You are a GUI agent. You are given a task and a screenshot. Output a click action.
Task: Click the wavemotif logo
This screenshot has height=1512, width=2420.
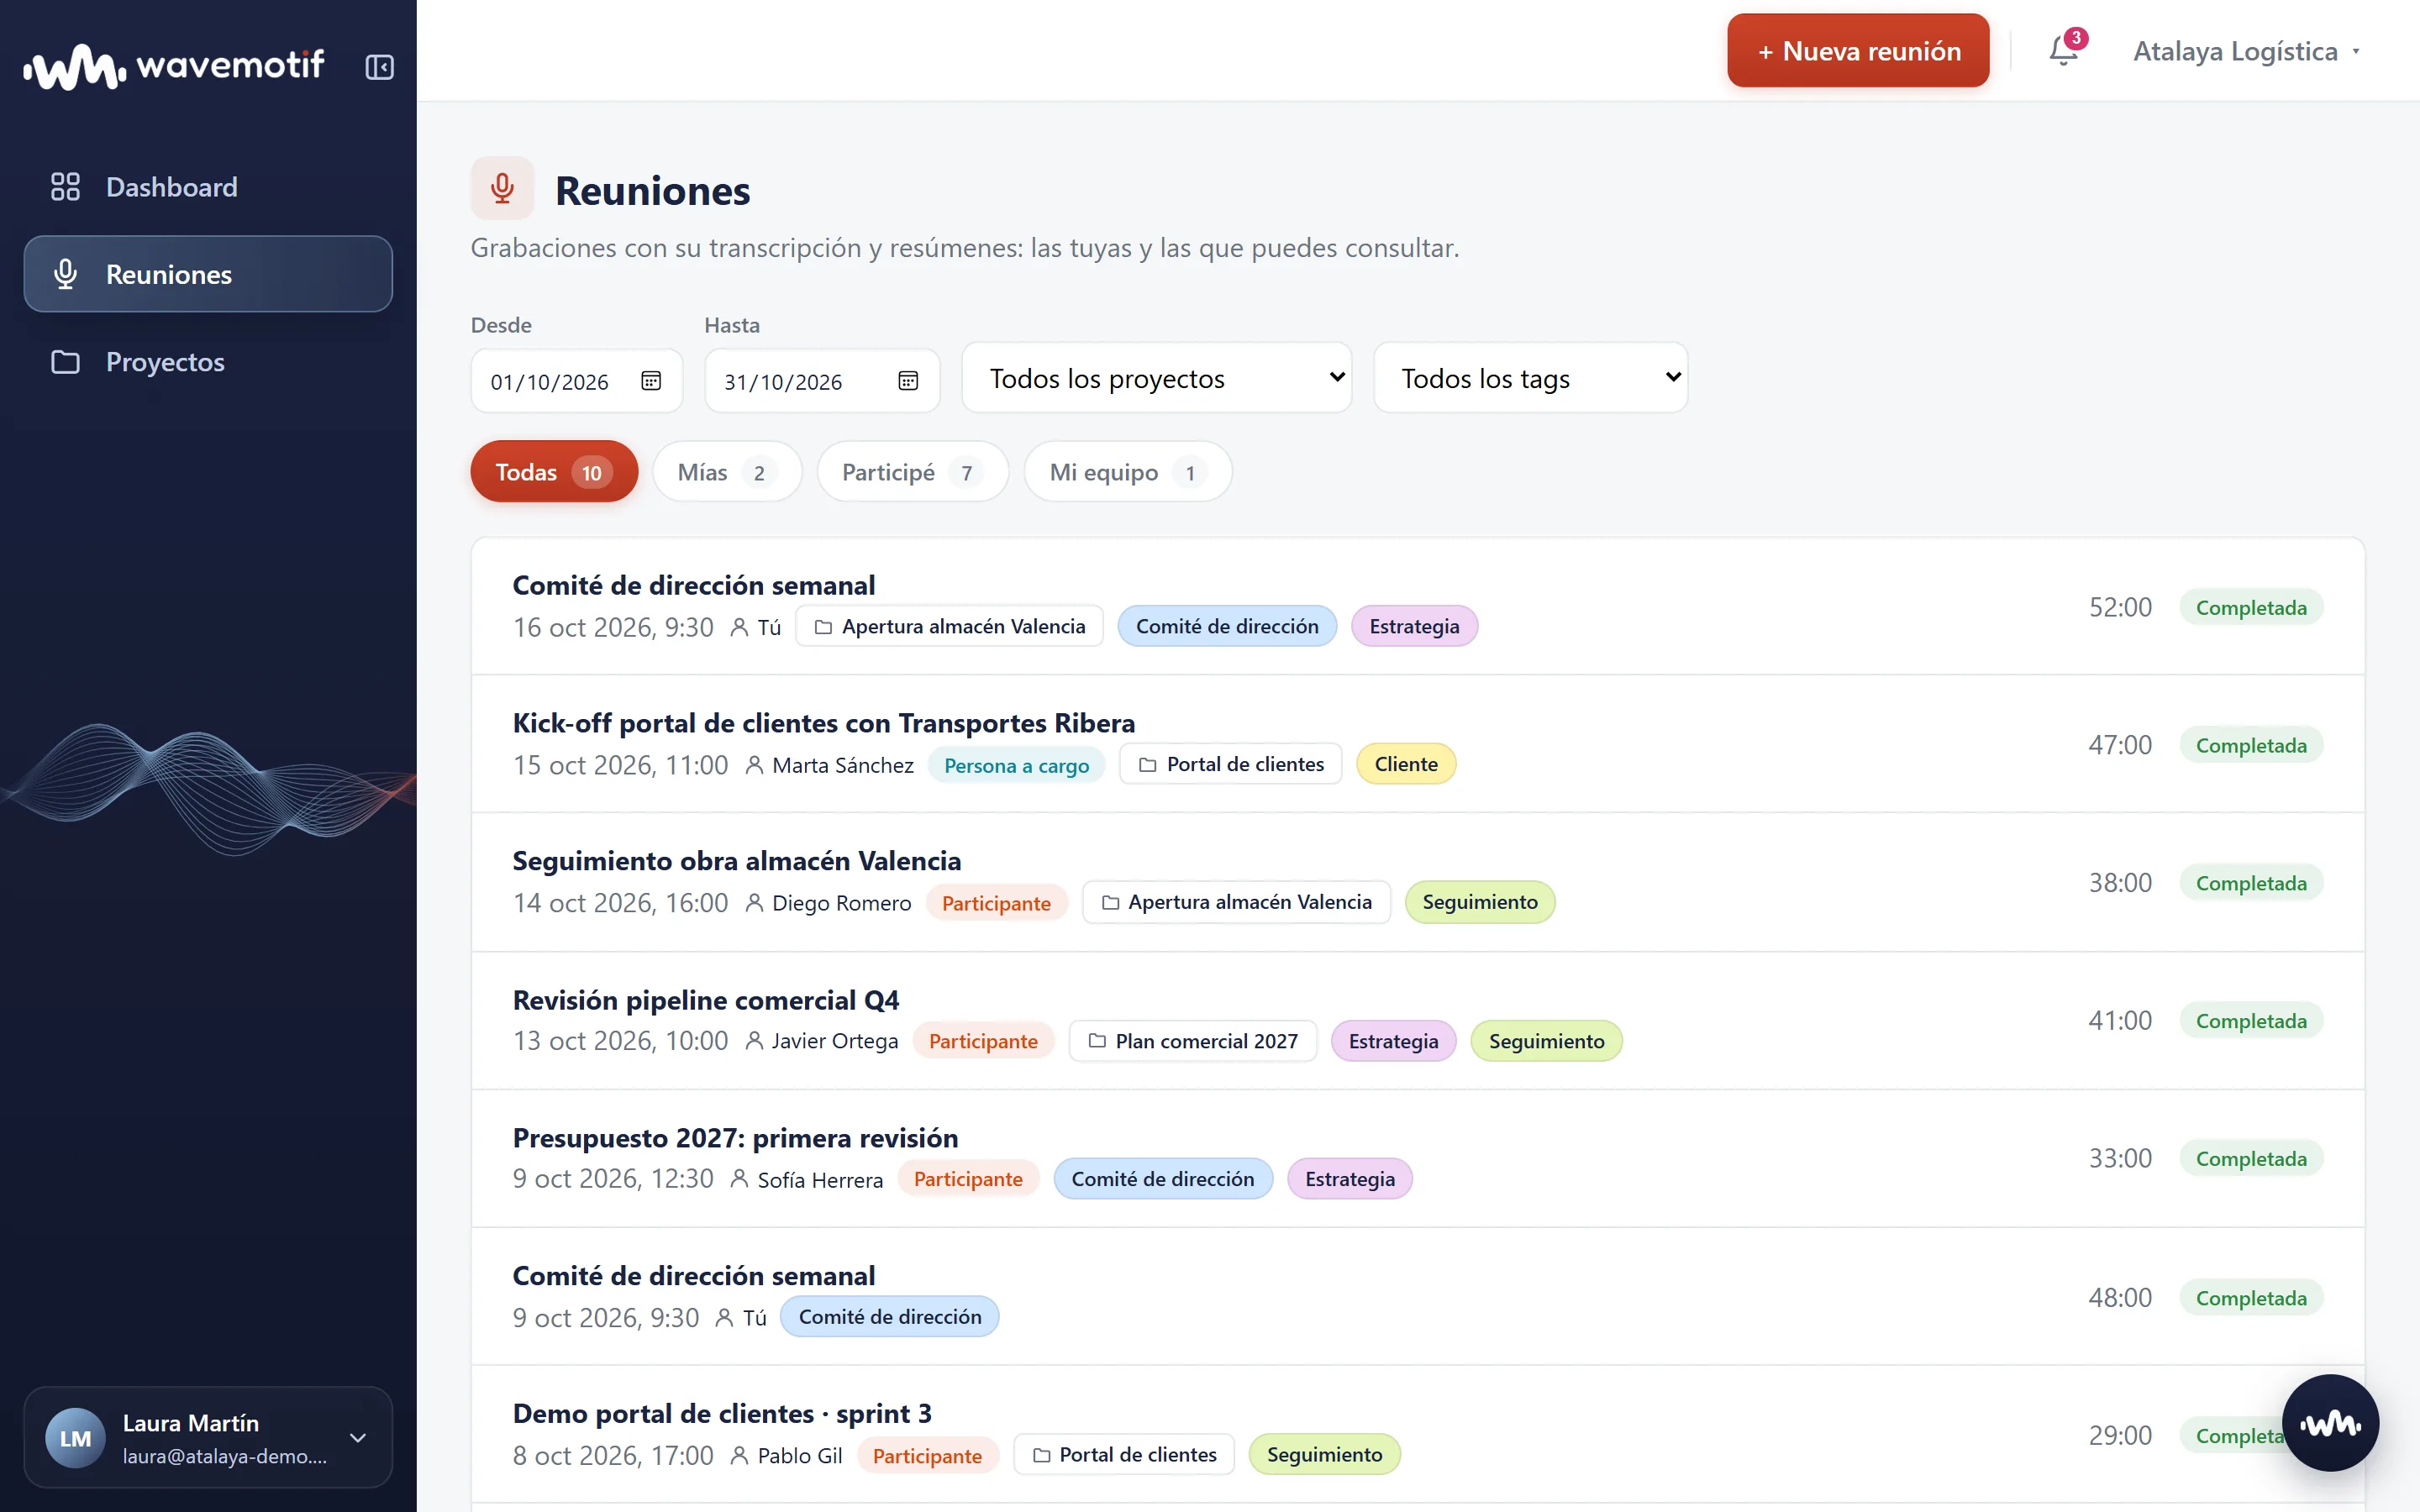[174, 66]
